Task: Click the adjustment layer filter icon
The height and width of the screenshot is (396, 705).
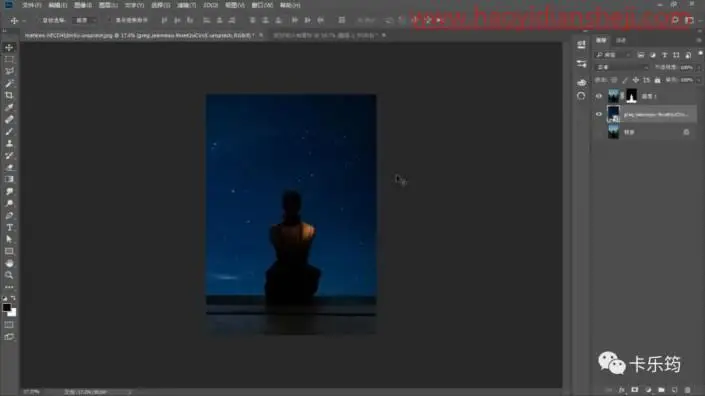Action: (x=652, y=55)
